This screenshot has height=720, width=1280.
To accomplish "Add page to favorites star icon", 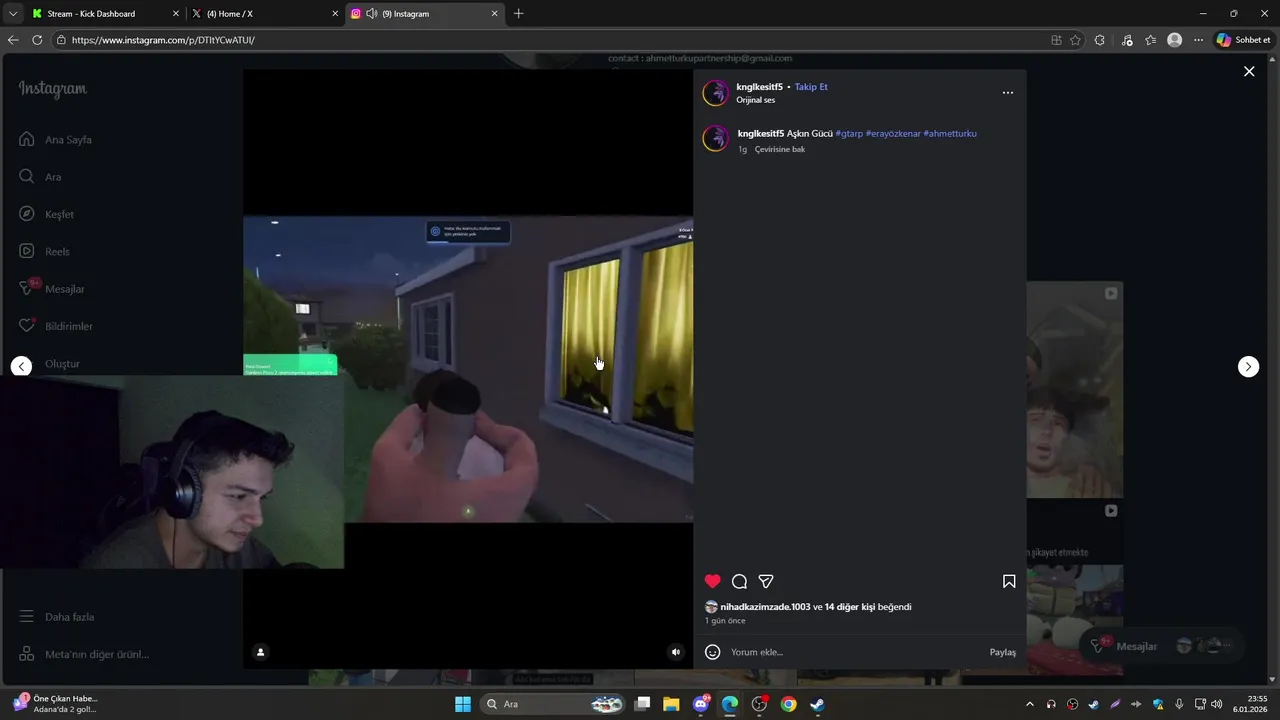I will pos(1075,40).
